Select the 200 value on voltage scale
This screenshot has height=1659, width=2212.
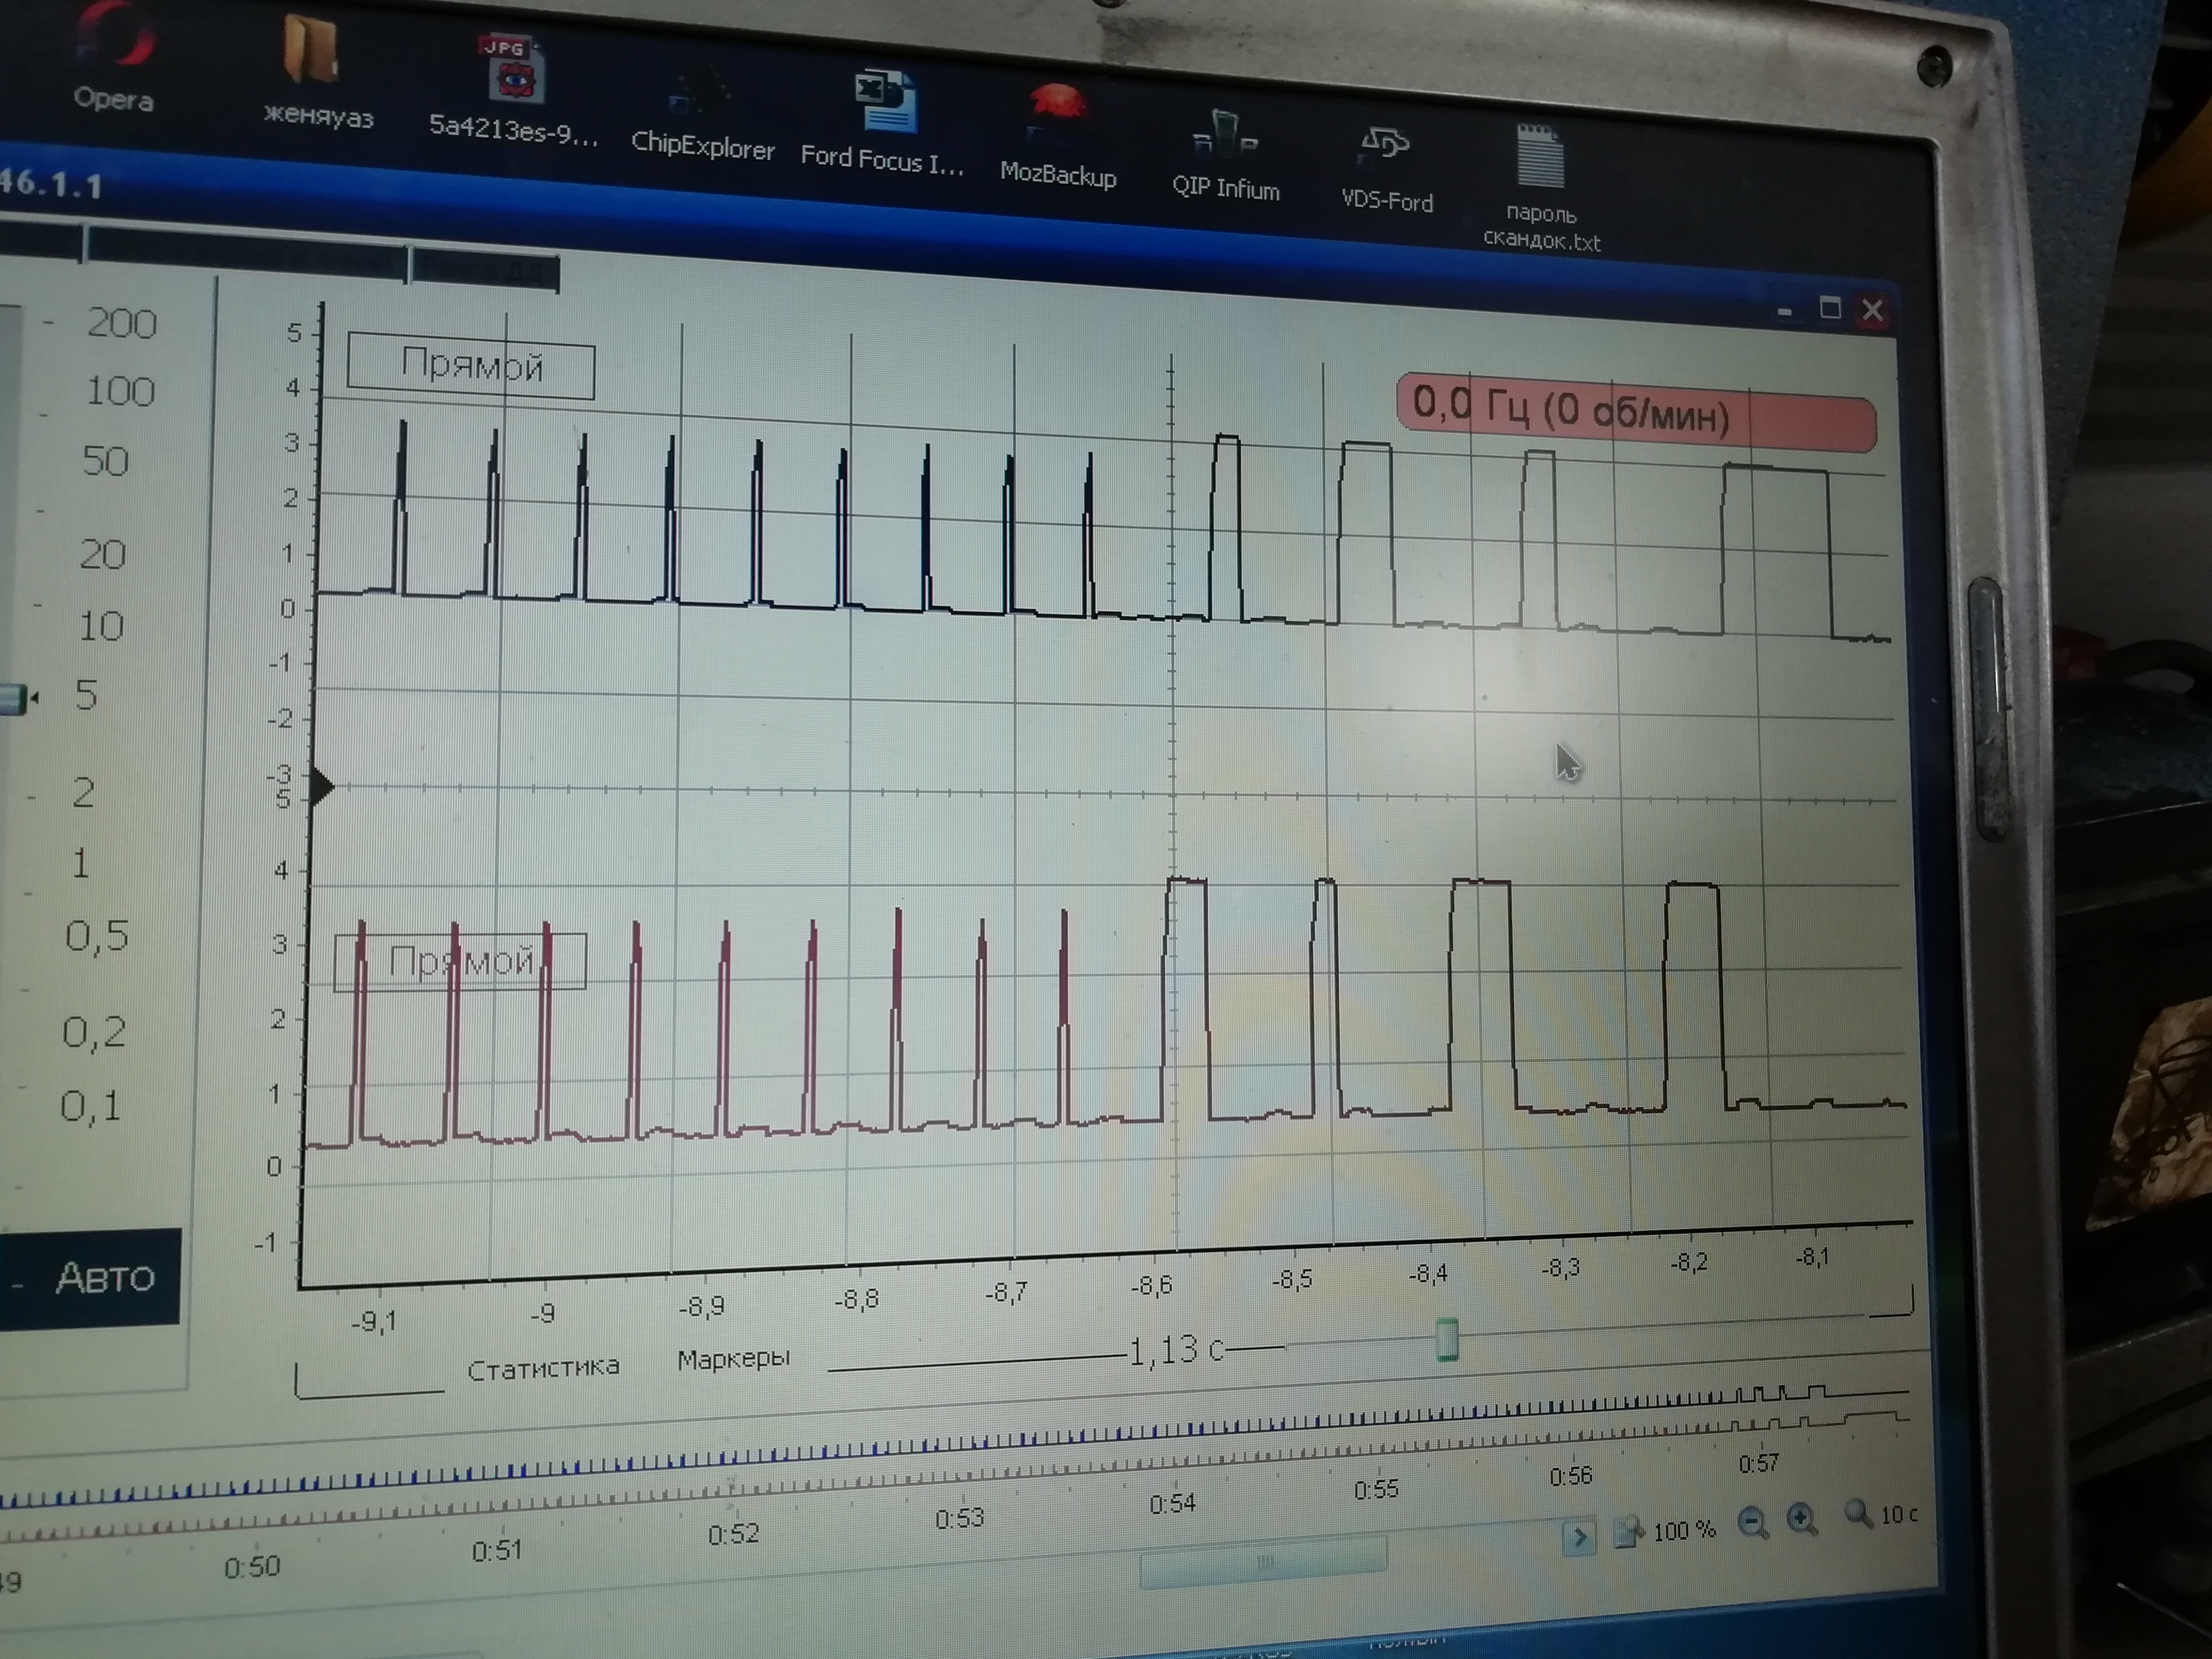pyautogui.click(x=121, y=324)
